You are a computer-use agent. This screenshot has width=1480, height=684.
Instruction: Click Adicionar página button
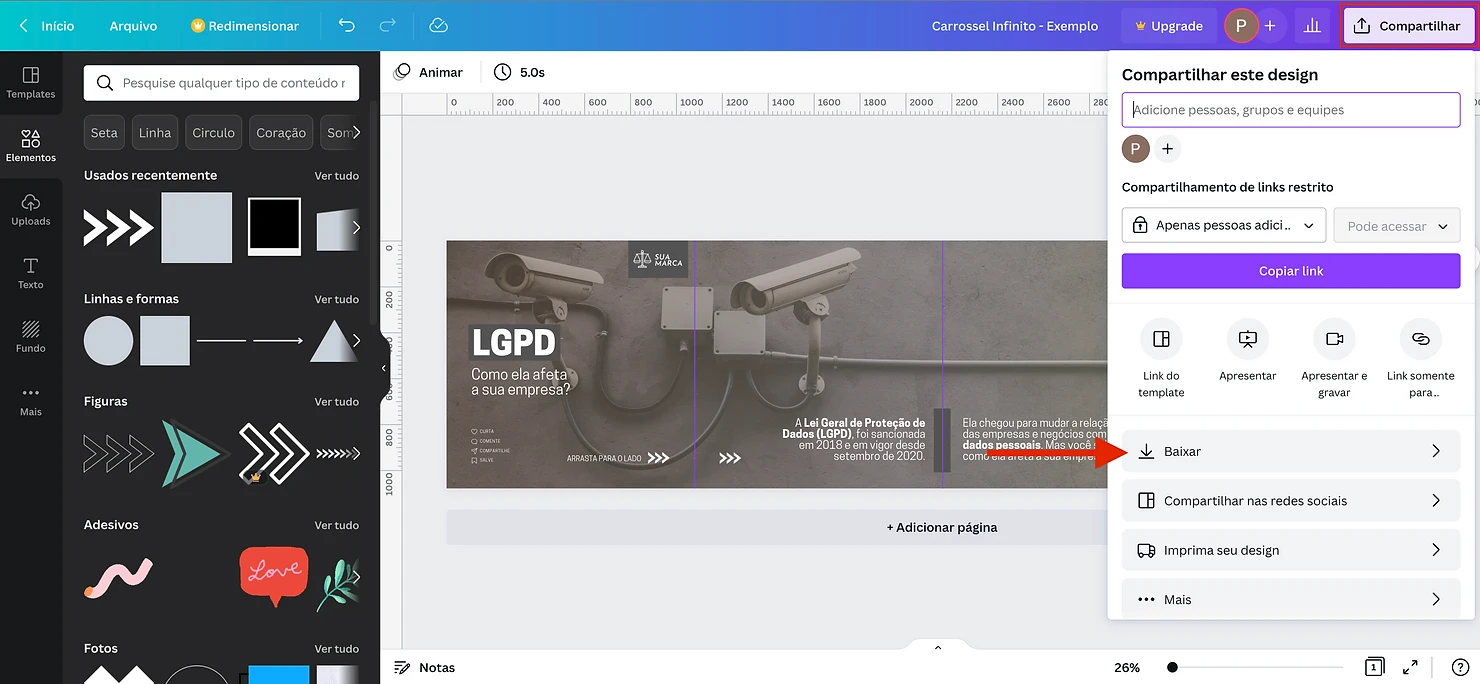pos(942,527)
